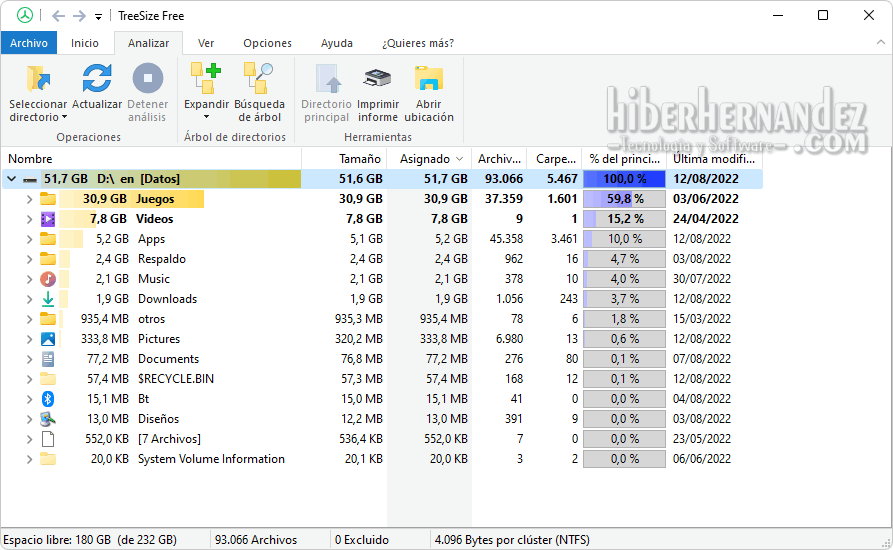Viewport: 893px width, 550px height.
Task: Click Directorio principal icon
Action: point(327,79)
